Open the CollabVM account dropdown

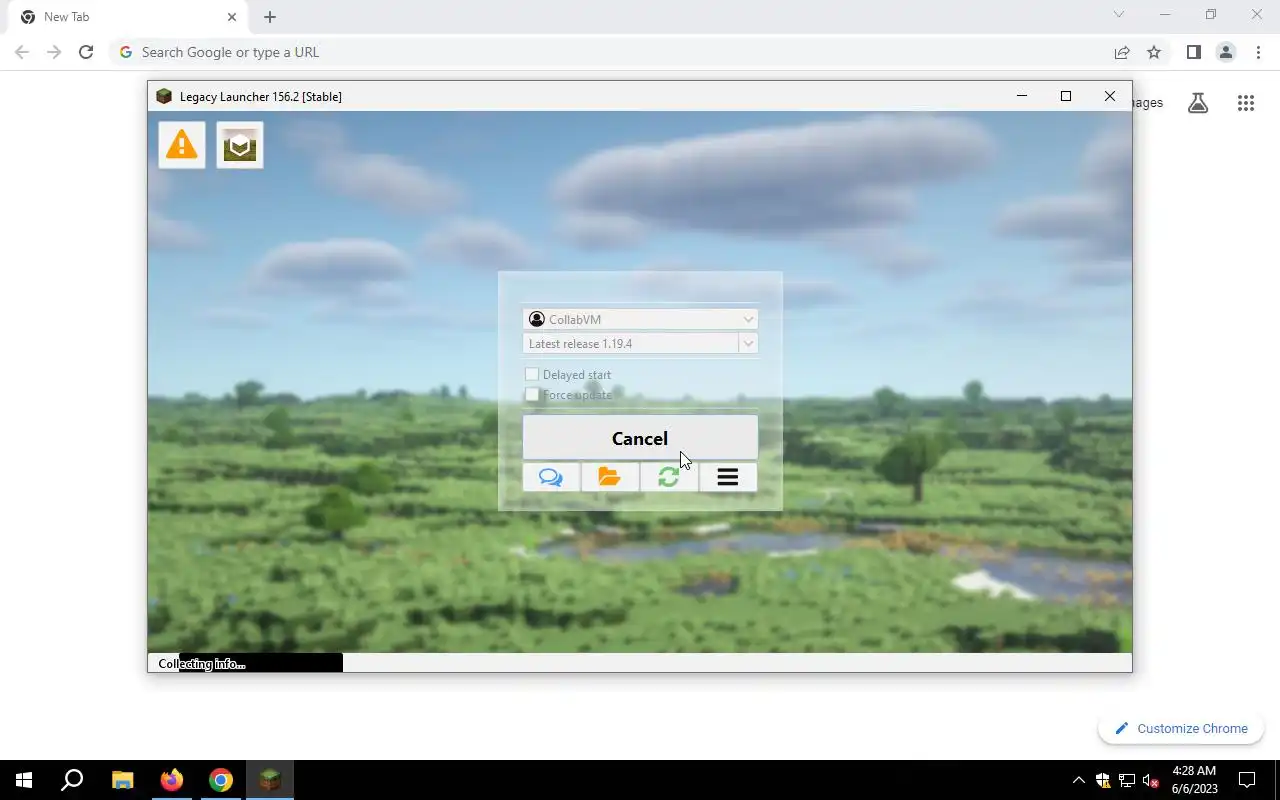640,319
